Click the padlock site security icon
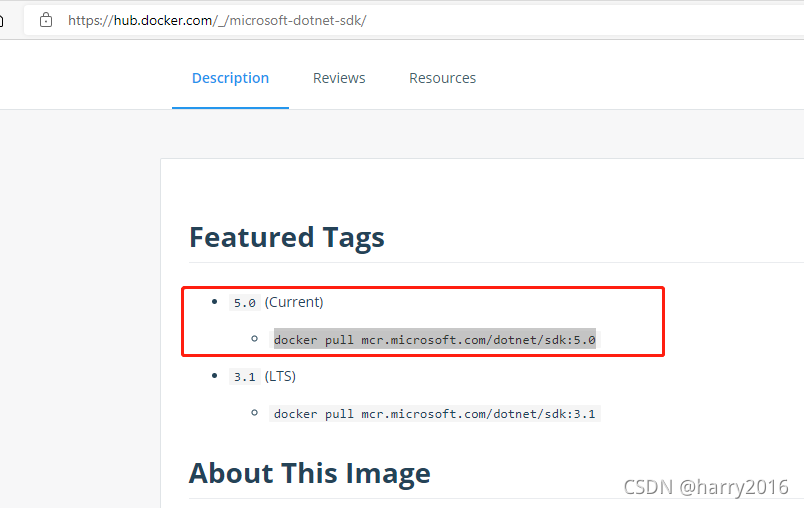 (x=46, y=20)
